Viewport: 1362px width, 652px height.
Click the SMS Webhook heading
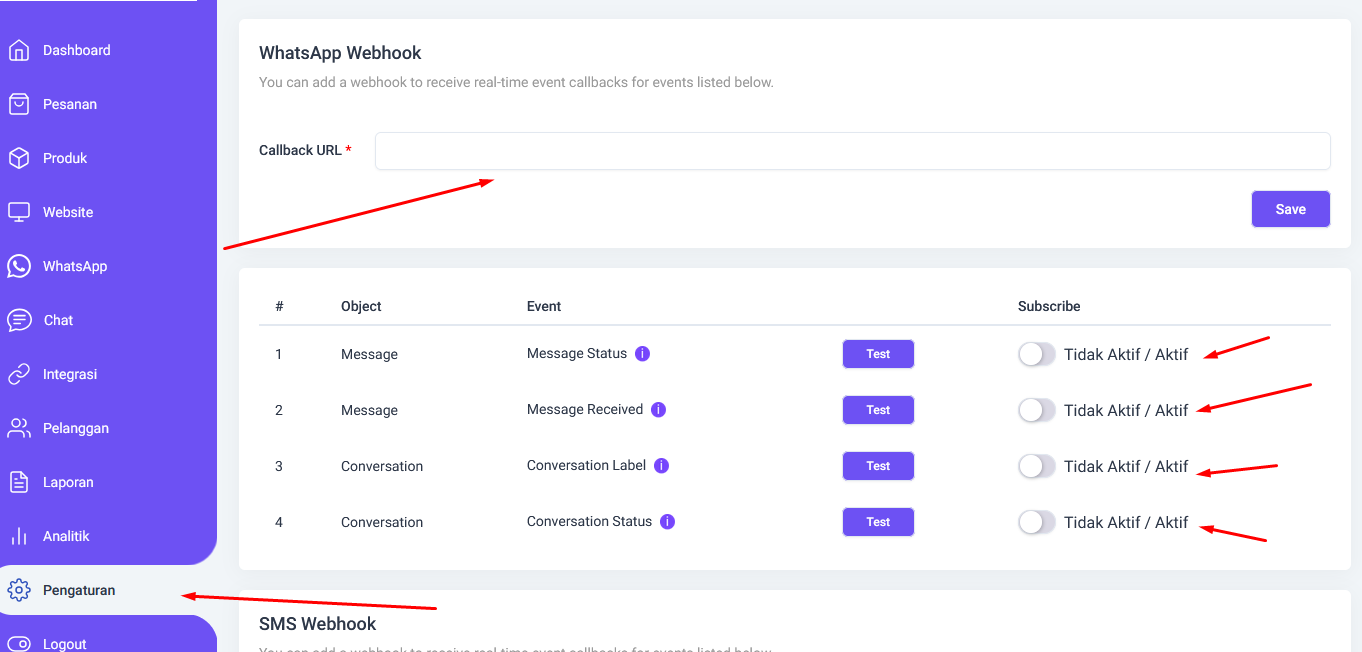tap(317, 624)
